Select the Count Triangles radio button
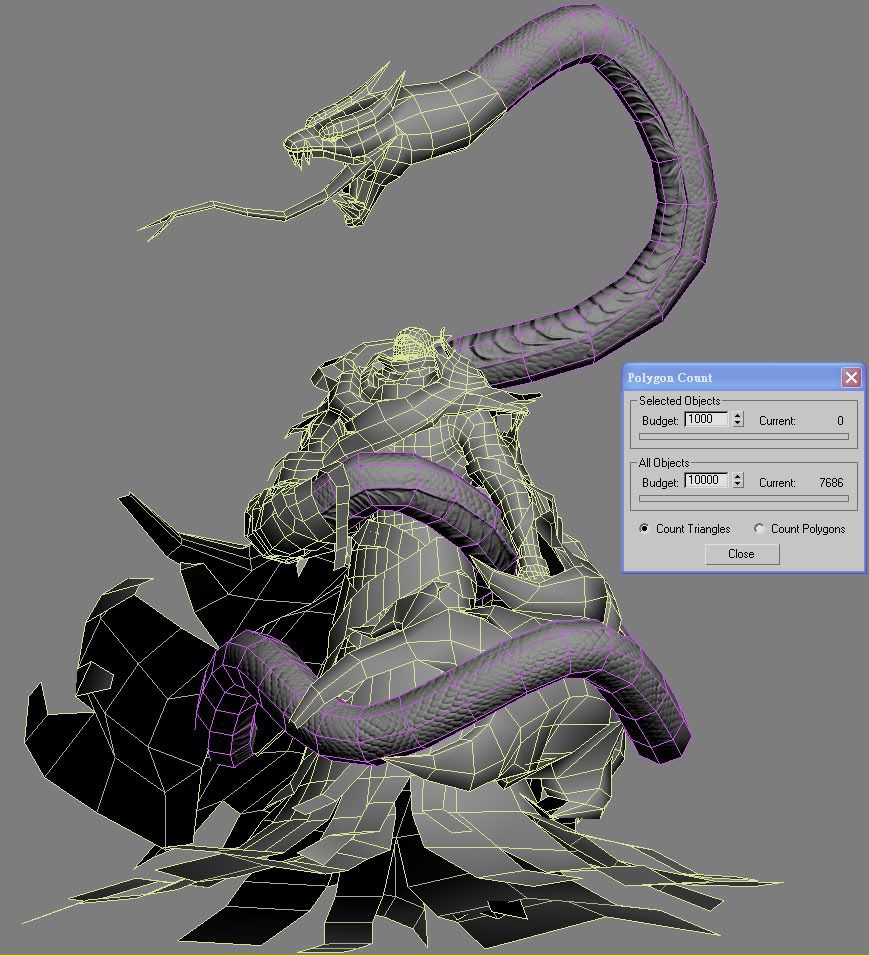The height and width of the screenshot is (956, 869). tap(645, 529)
